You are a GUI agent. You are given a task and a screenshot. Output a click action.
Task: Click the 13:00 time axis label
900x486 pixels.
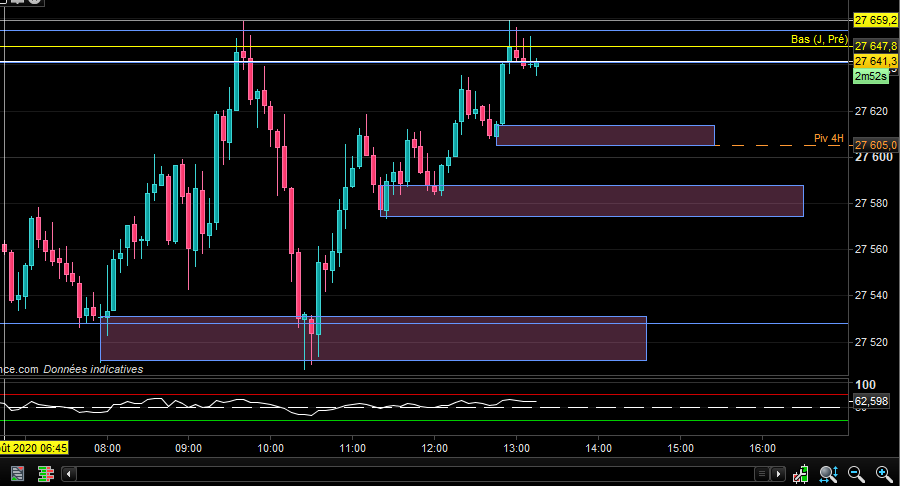[x=517, y=448]
